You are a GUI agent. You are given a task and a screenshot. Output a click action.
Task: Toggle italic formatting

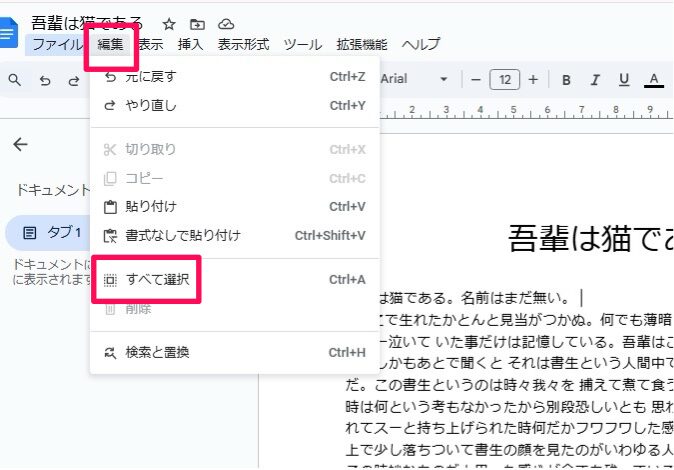pyautogui.click(x=595, y=80)
